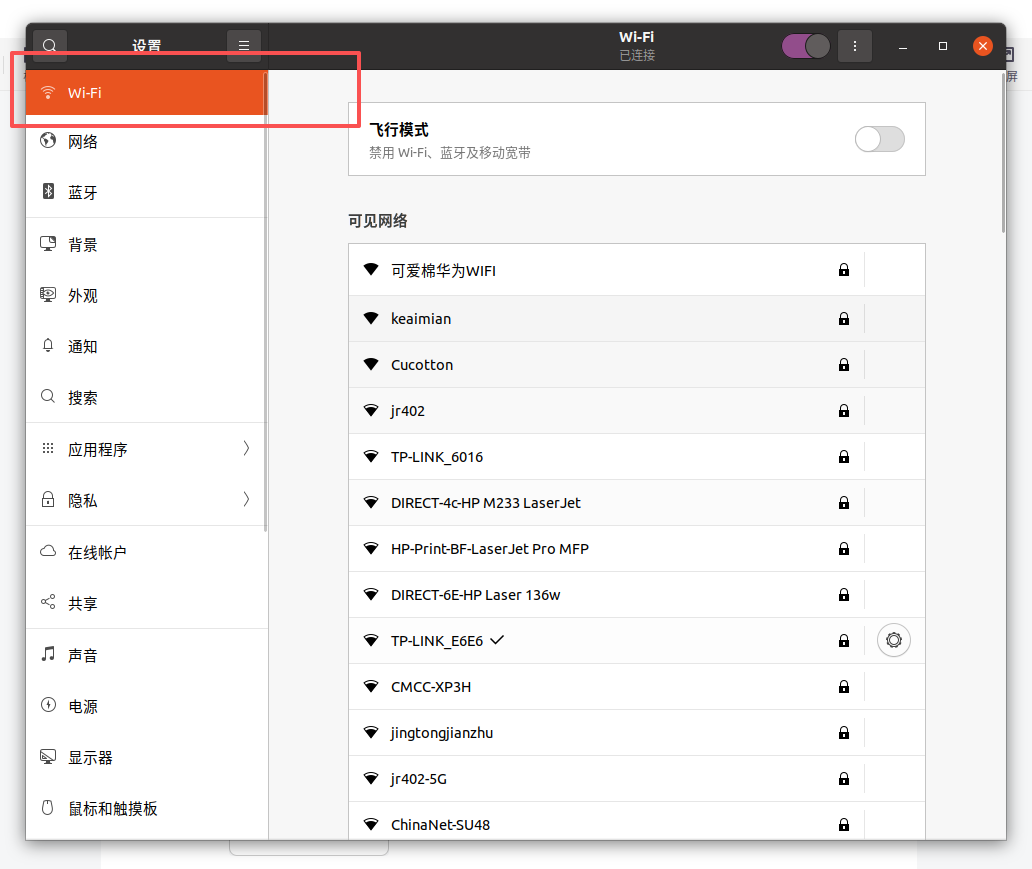Click the music note icon beside 声音
1032x869 pixels.
(x=48, y=654)
